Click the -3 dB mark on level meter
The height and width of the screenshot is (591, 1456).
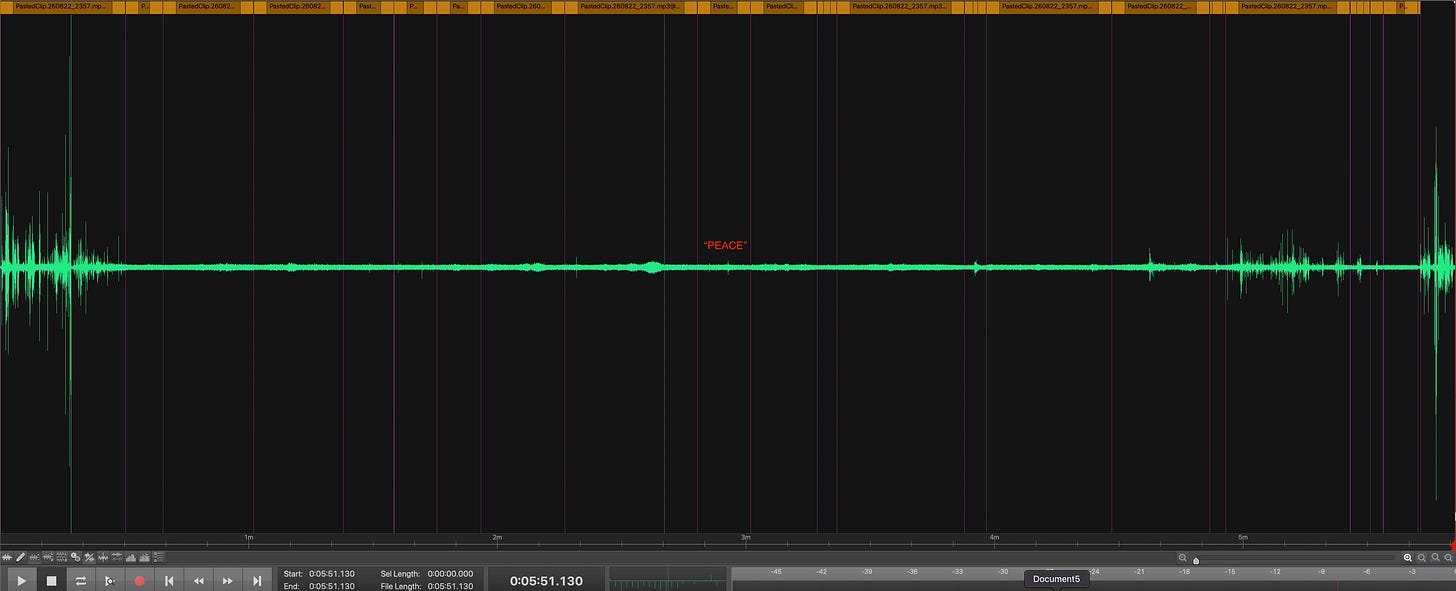[1411, 572]
